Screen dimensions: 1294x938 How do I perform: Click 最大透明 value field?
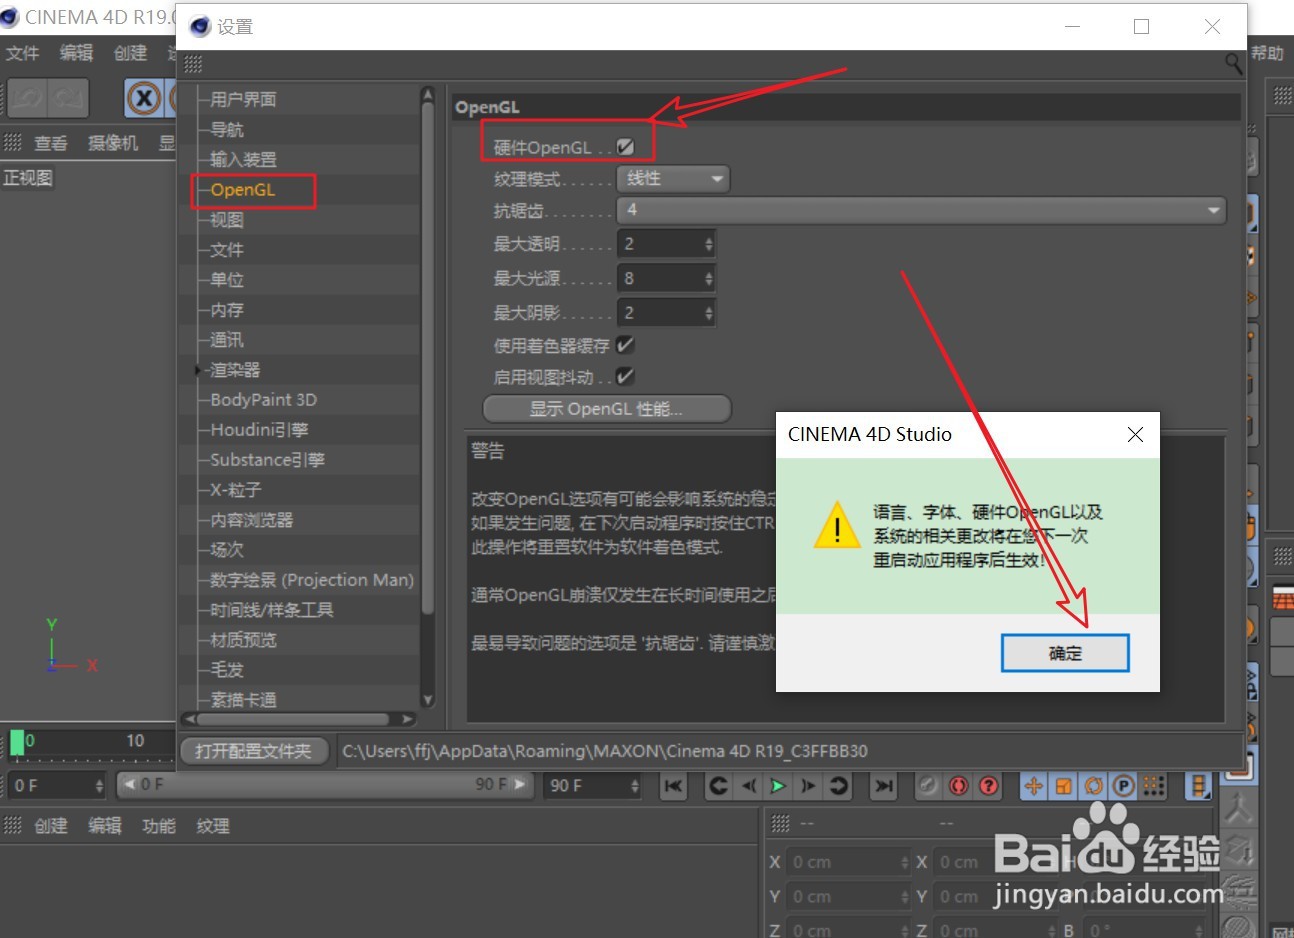click(x=659, y=244)
